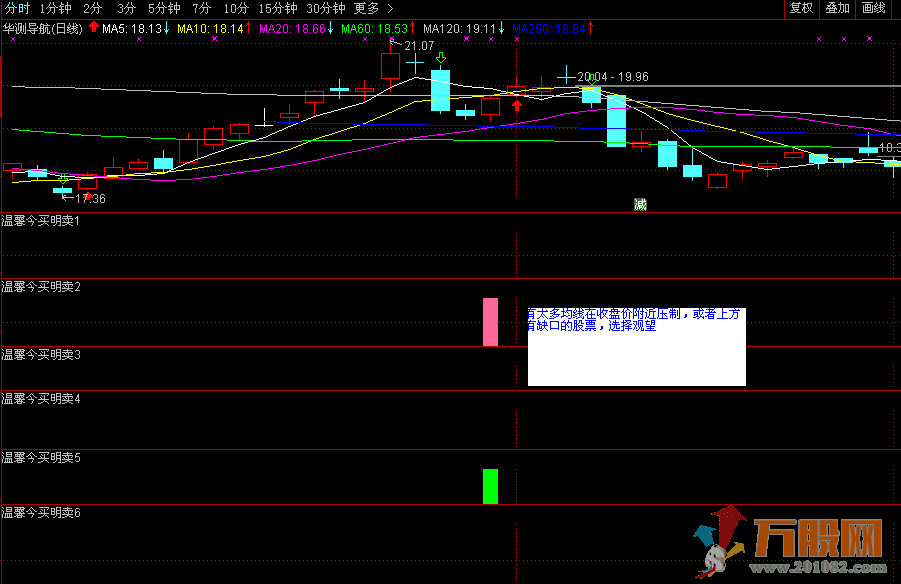This screenshot has width=901, height=584.
Task: Click the 减 marker icon under candles
Action: click(x=640, y=205)
